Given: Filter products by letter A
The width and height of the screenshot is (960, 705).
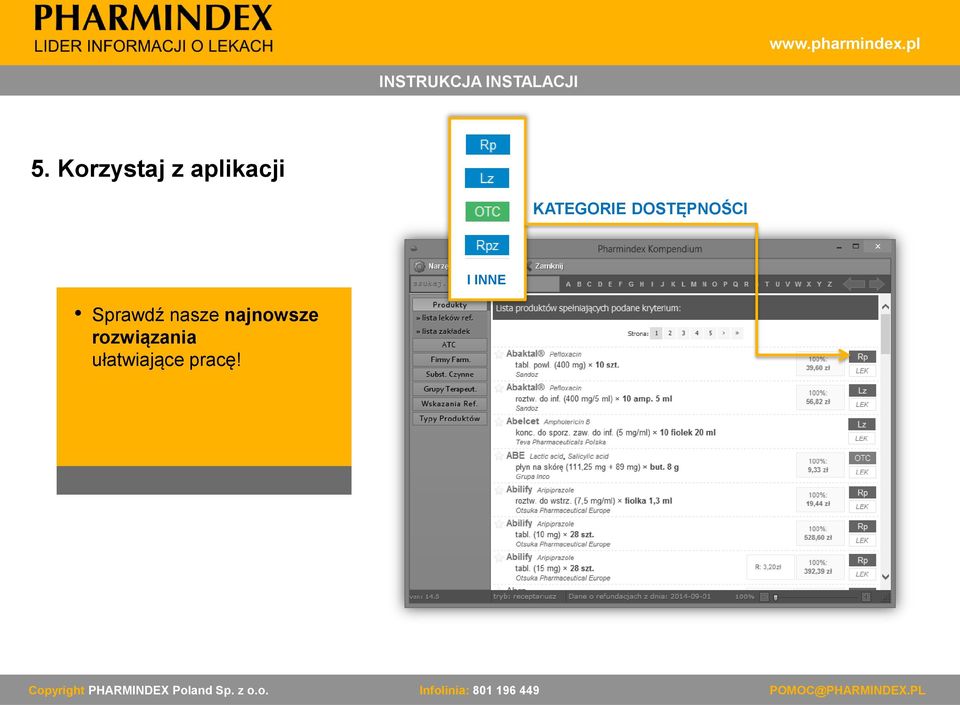Looking at the screenshot, I should coord(568,284).
